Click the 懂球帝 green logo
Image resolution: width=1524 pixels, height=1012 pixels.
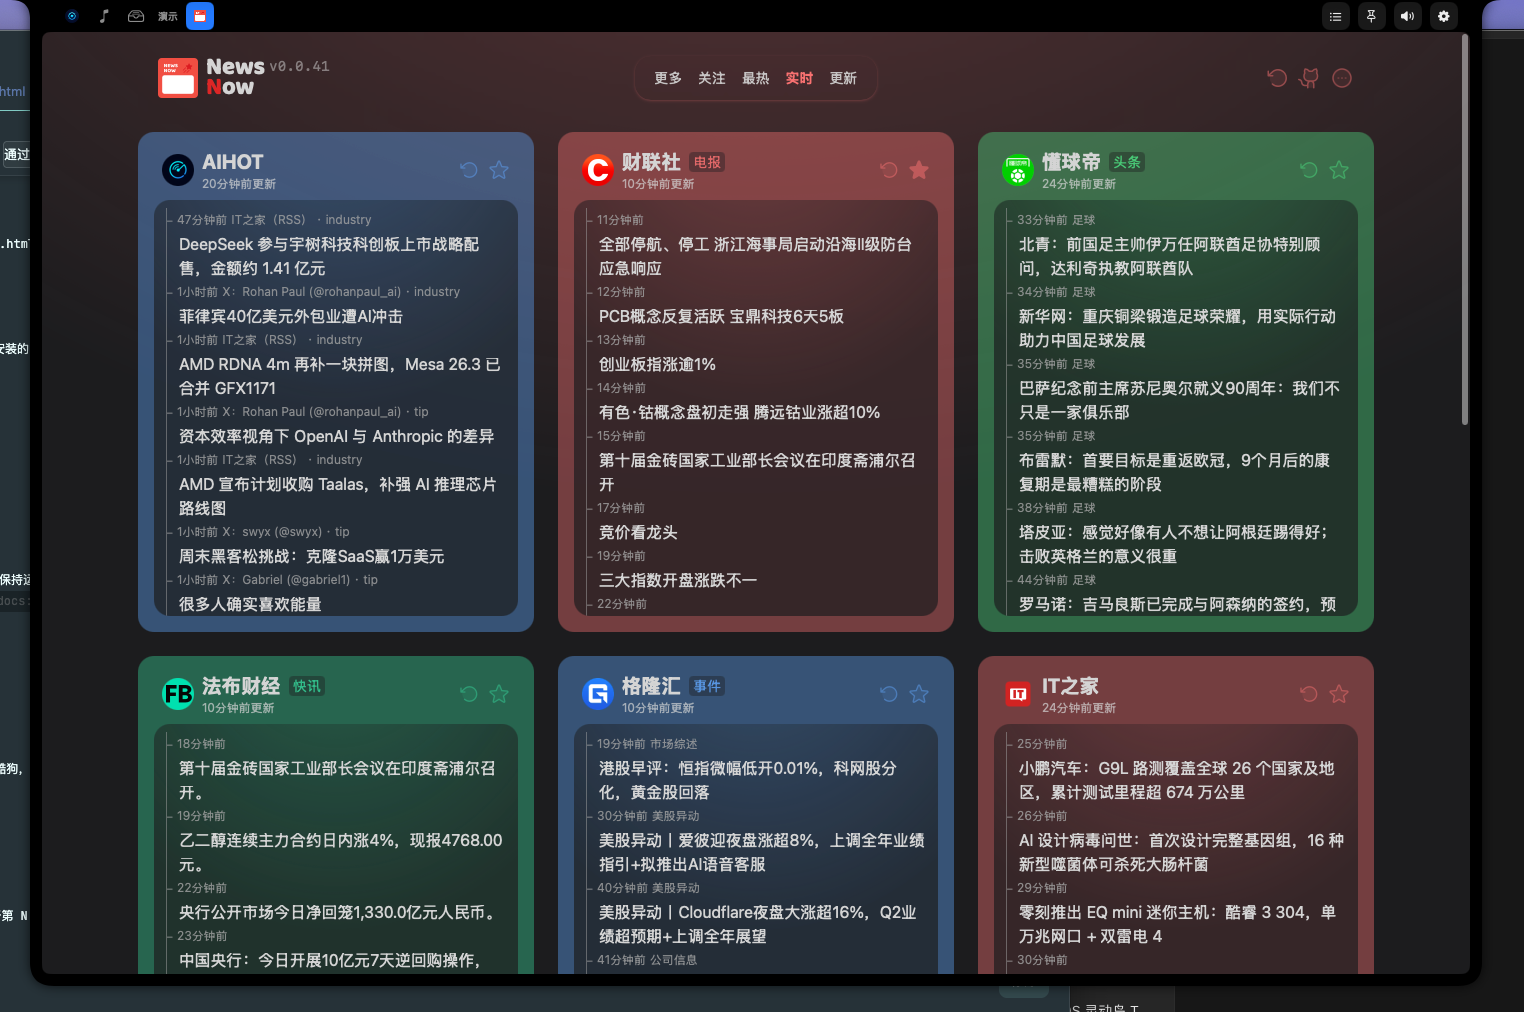tap(1018, 170)
